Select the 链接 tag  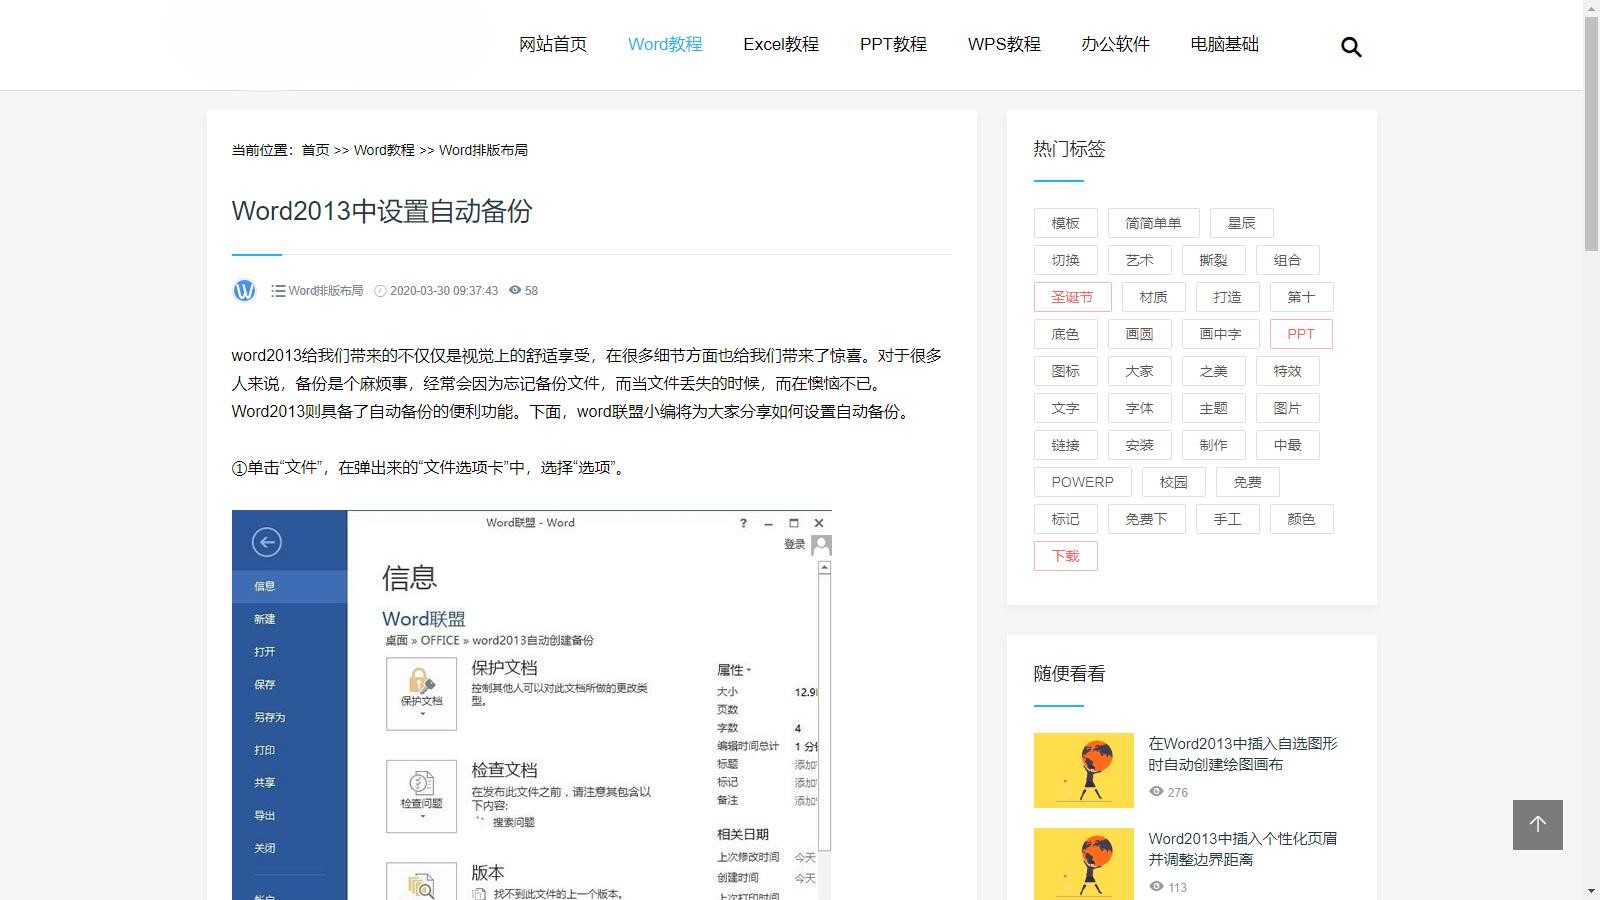1066,445
